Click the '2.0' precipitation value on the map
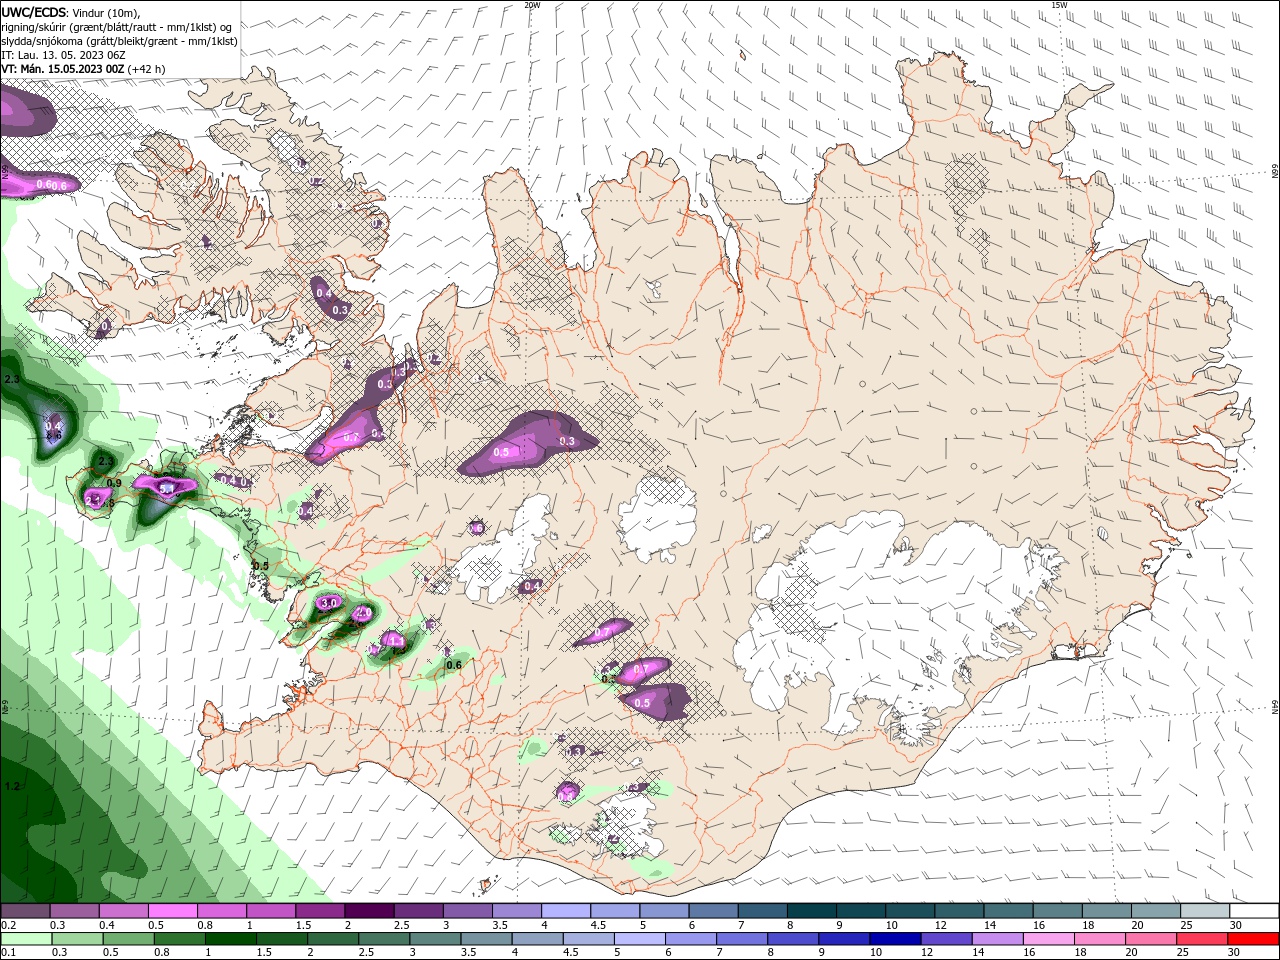This screenshot has width=1280, height=960. pos(363,612)
